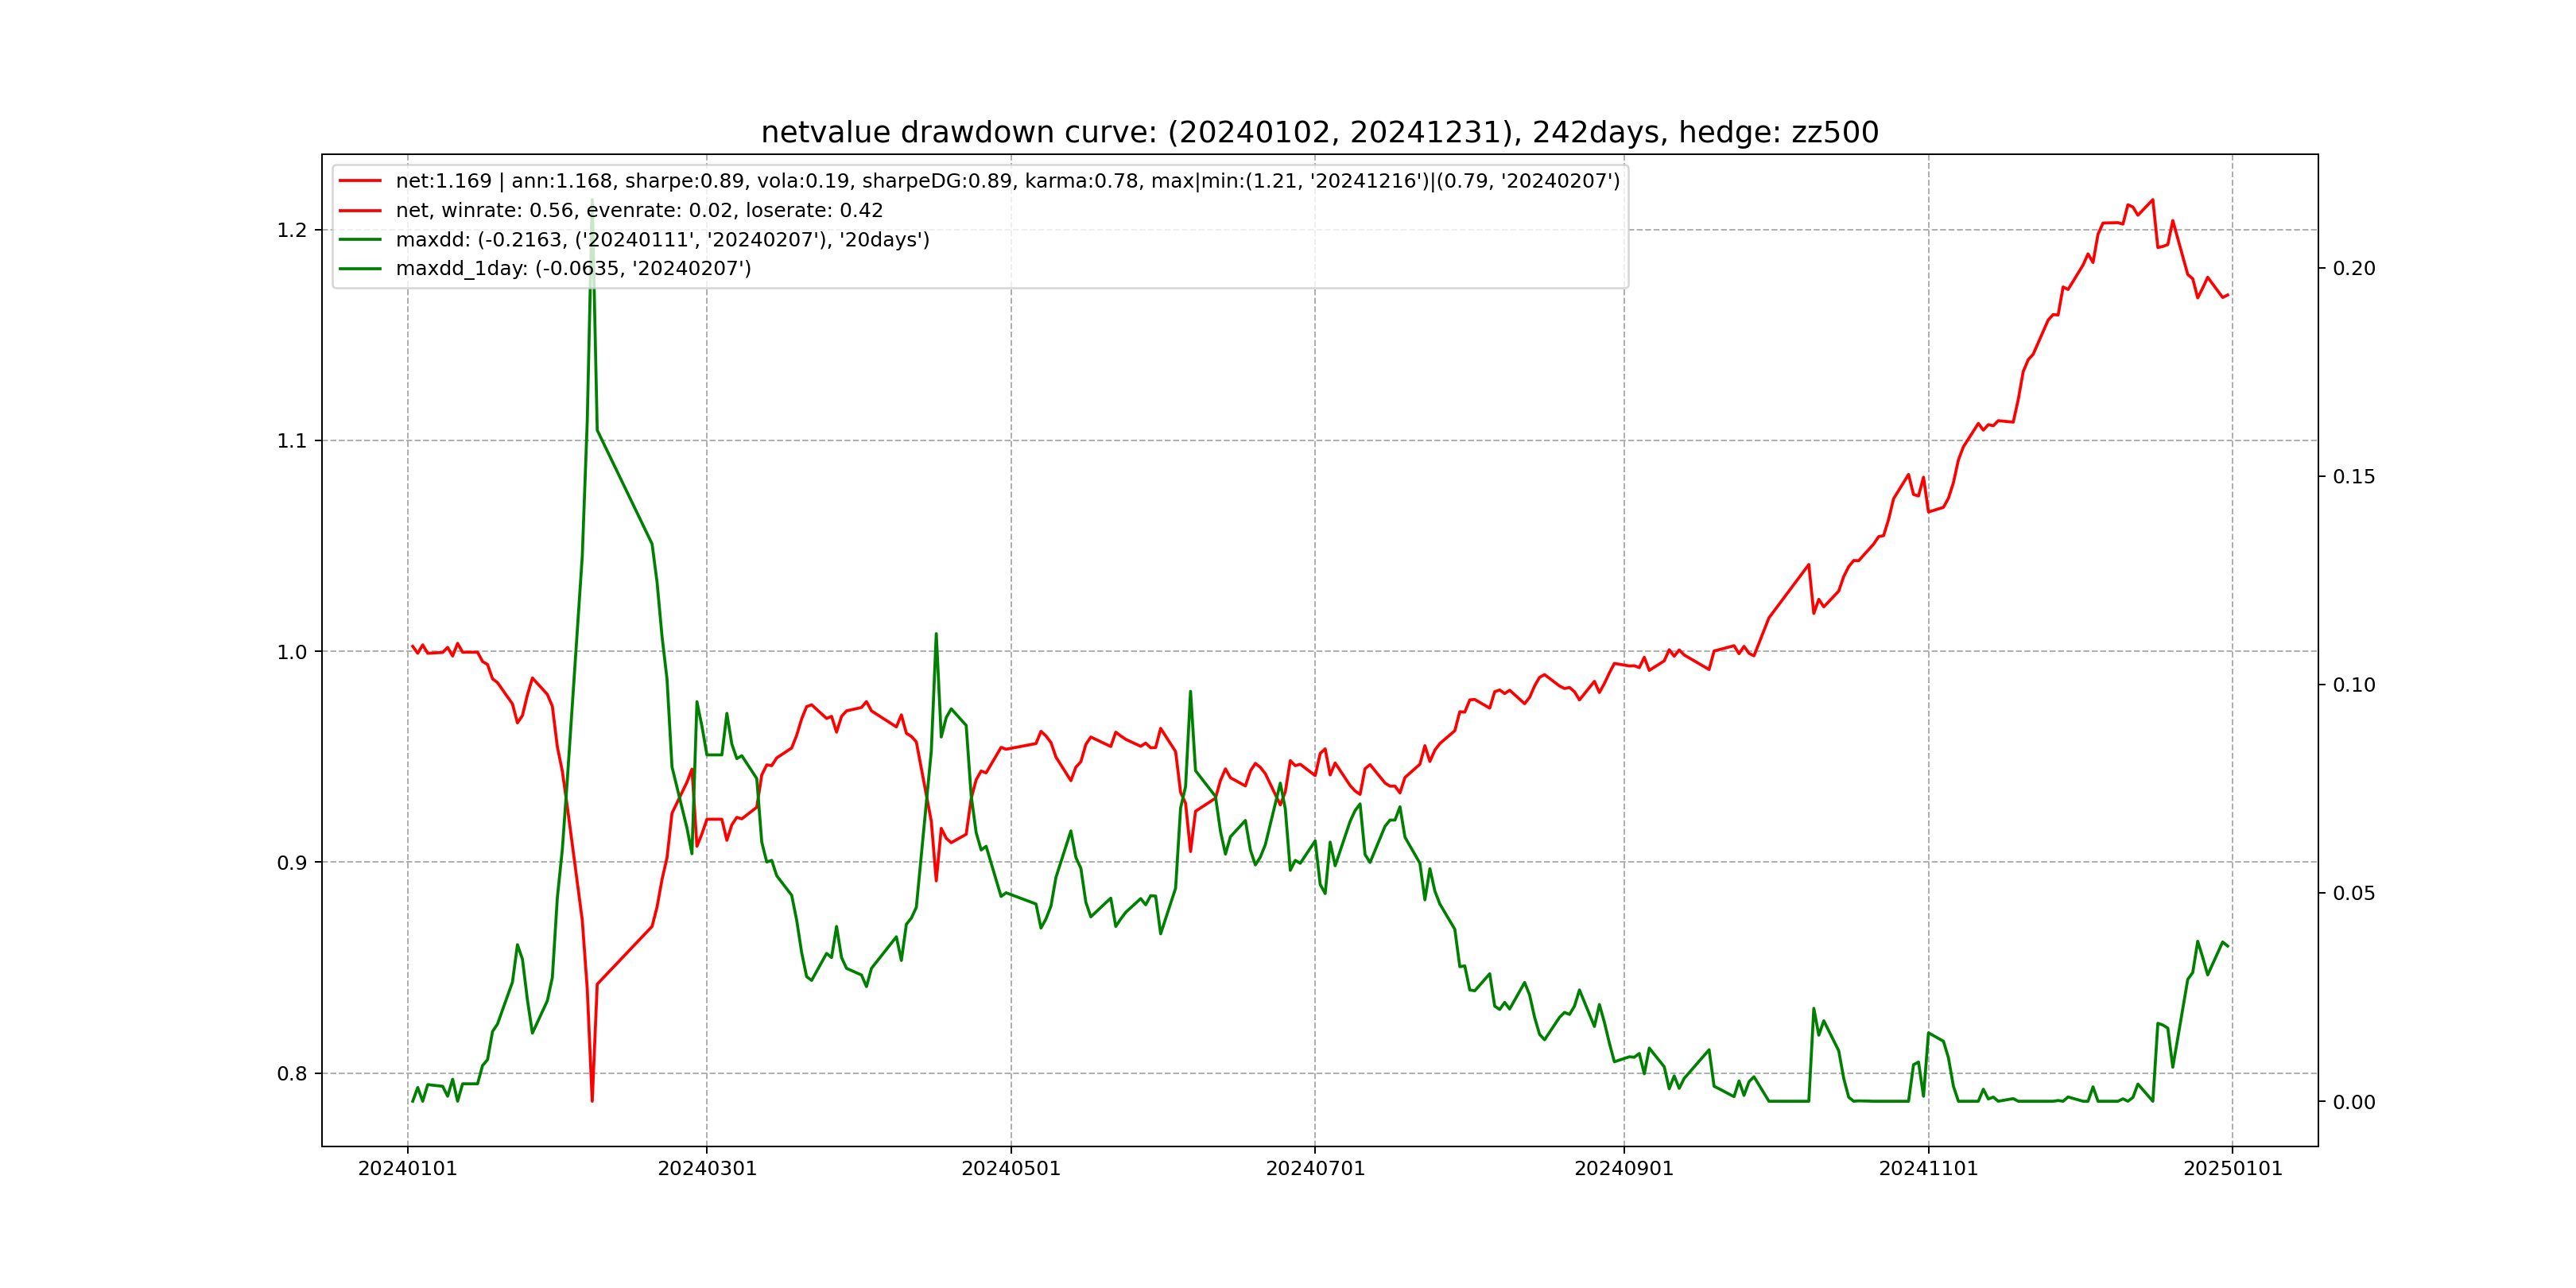Click the 0.00 right y-axis label
Viewport: 2576px width, 1288px height.
(x=2354, y=1102)
